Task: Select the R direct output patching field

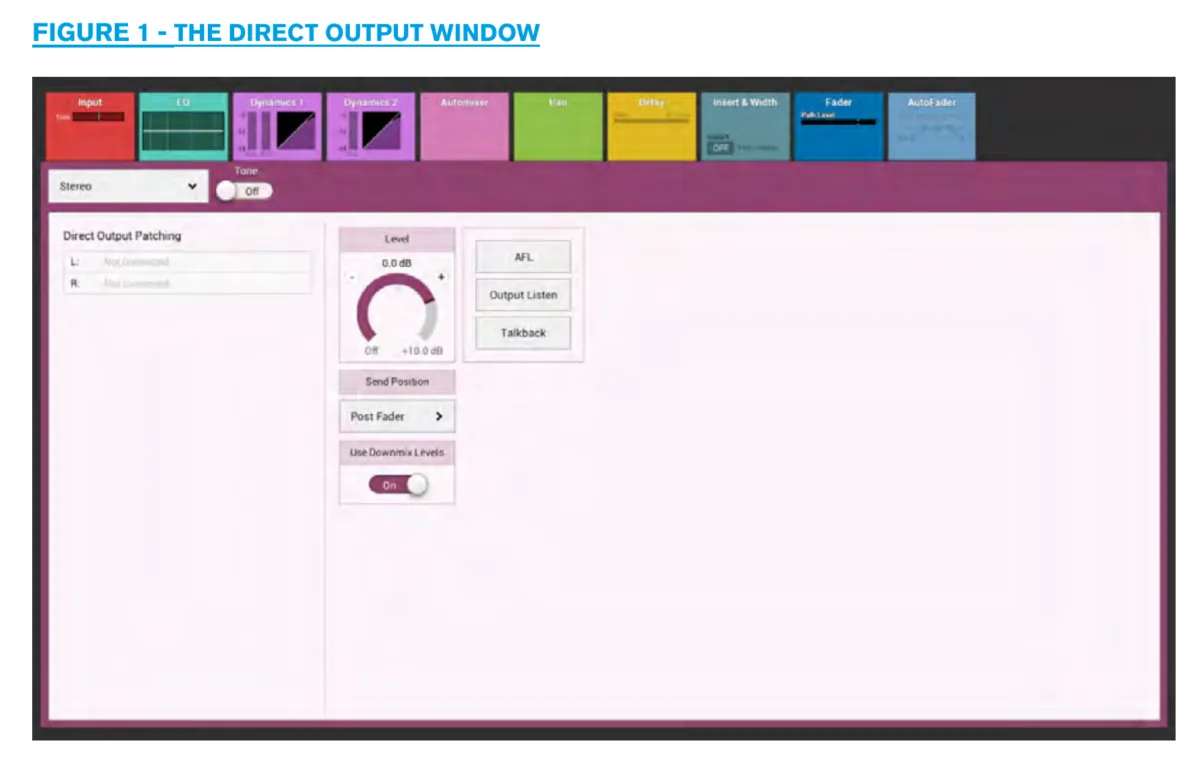Action: coord(187,284)
